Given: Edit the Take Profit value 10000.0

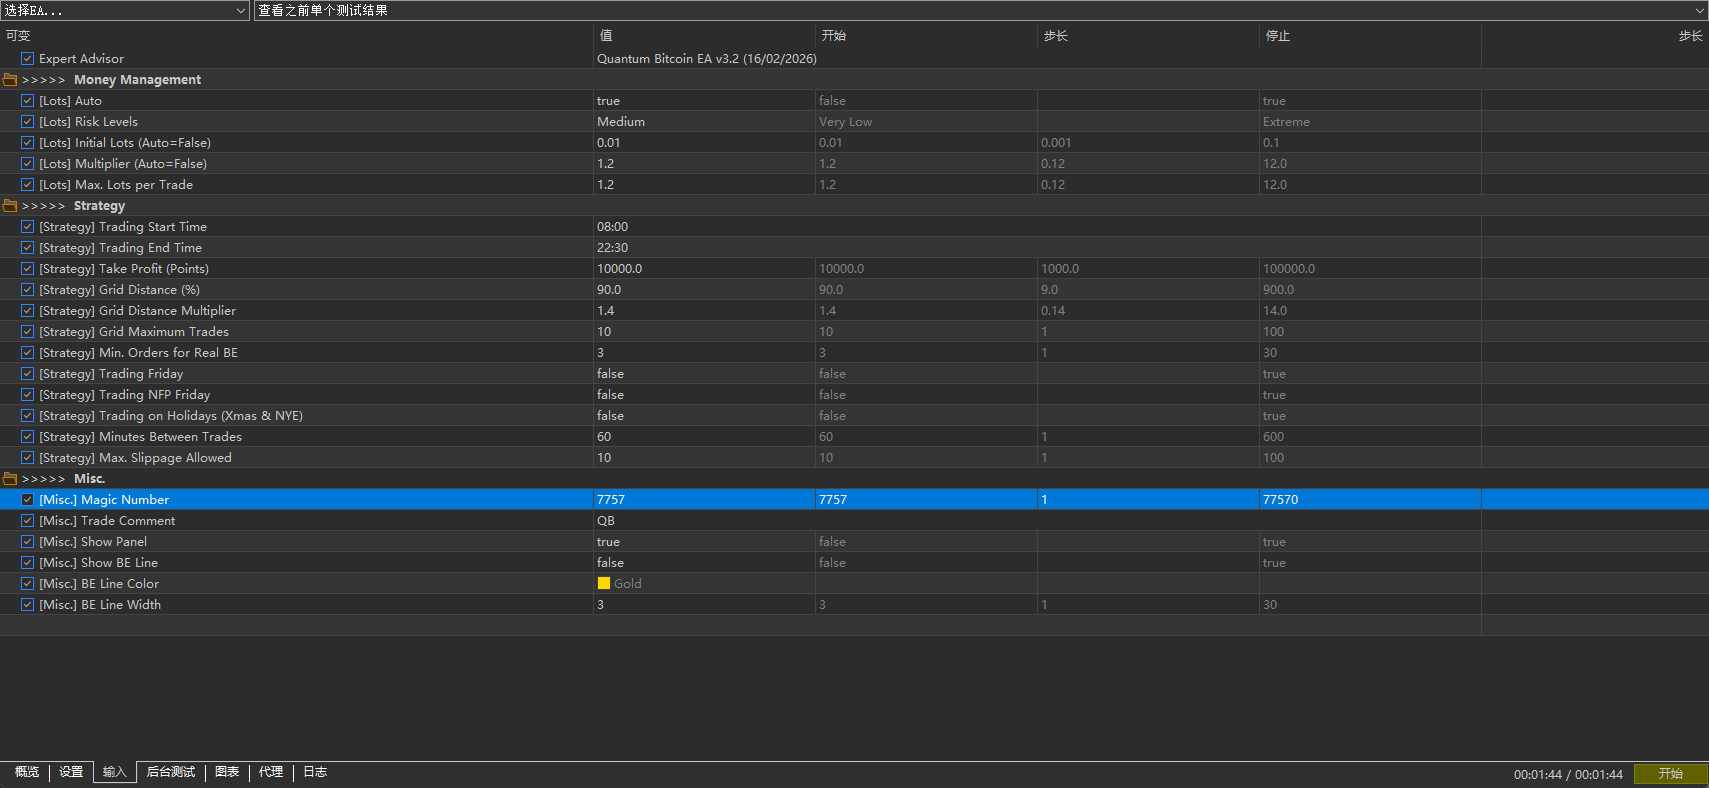Looking at the screenshot, I should pos(620,269).
